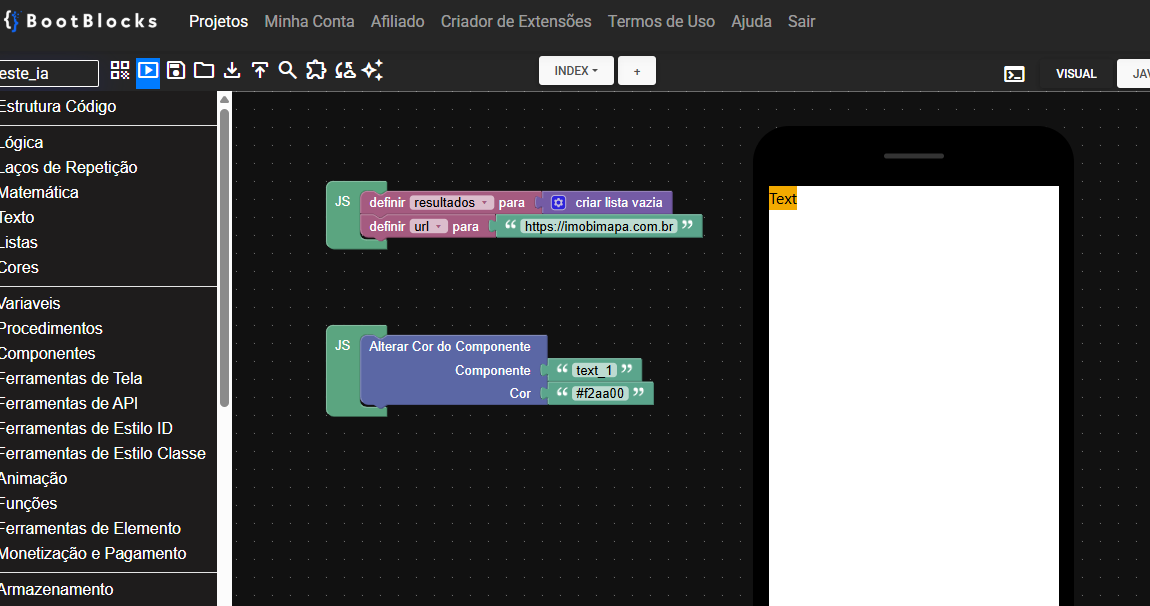
Task: Click the download arrow icon
Action: [232, 70]
